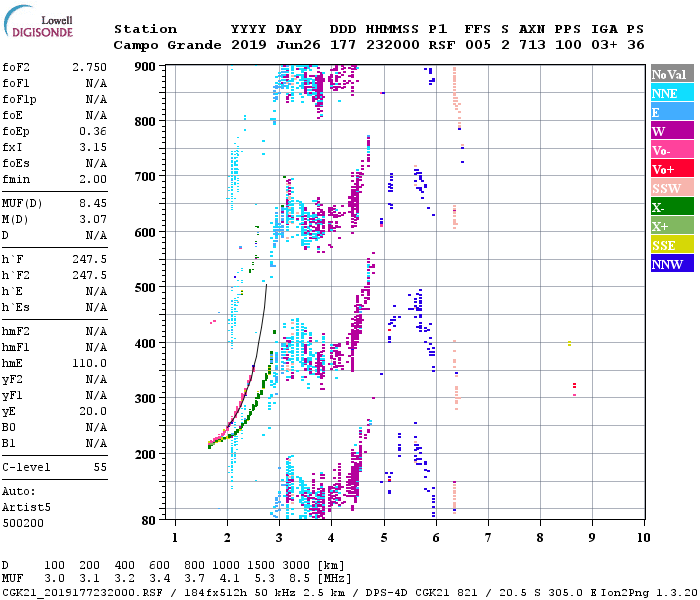Click the 10 MHz x-axis label
The height and width of the screenshot is (600, 700).
(643, 538)
